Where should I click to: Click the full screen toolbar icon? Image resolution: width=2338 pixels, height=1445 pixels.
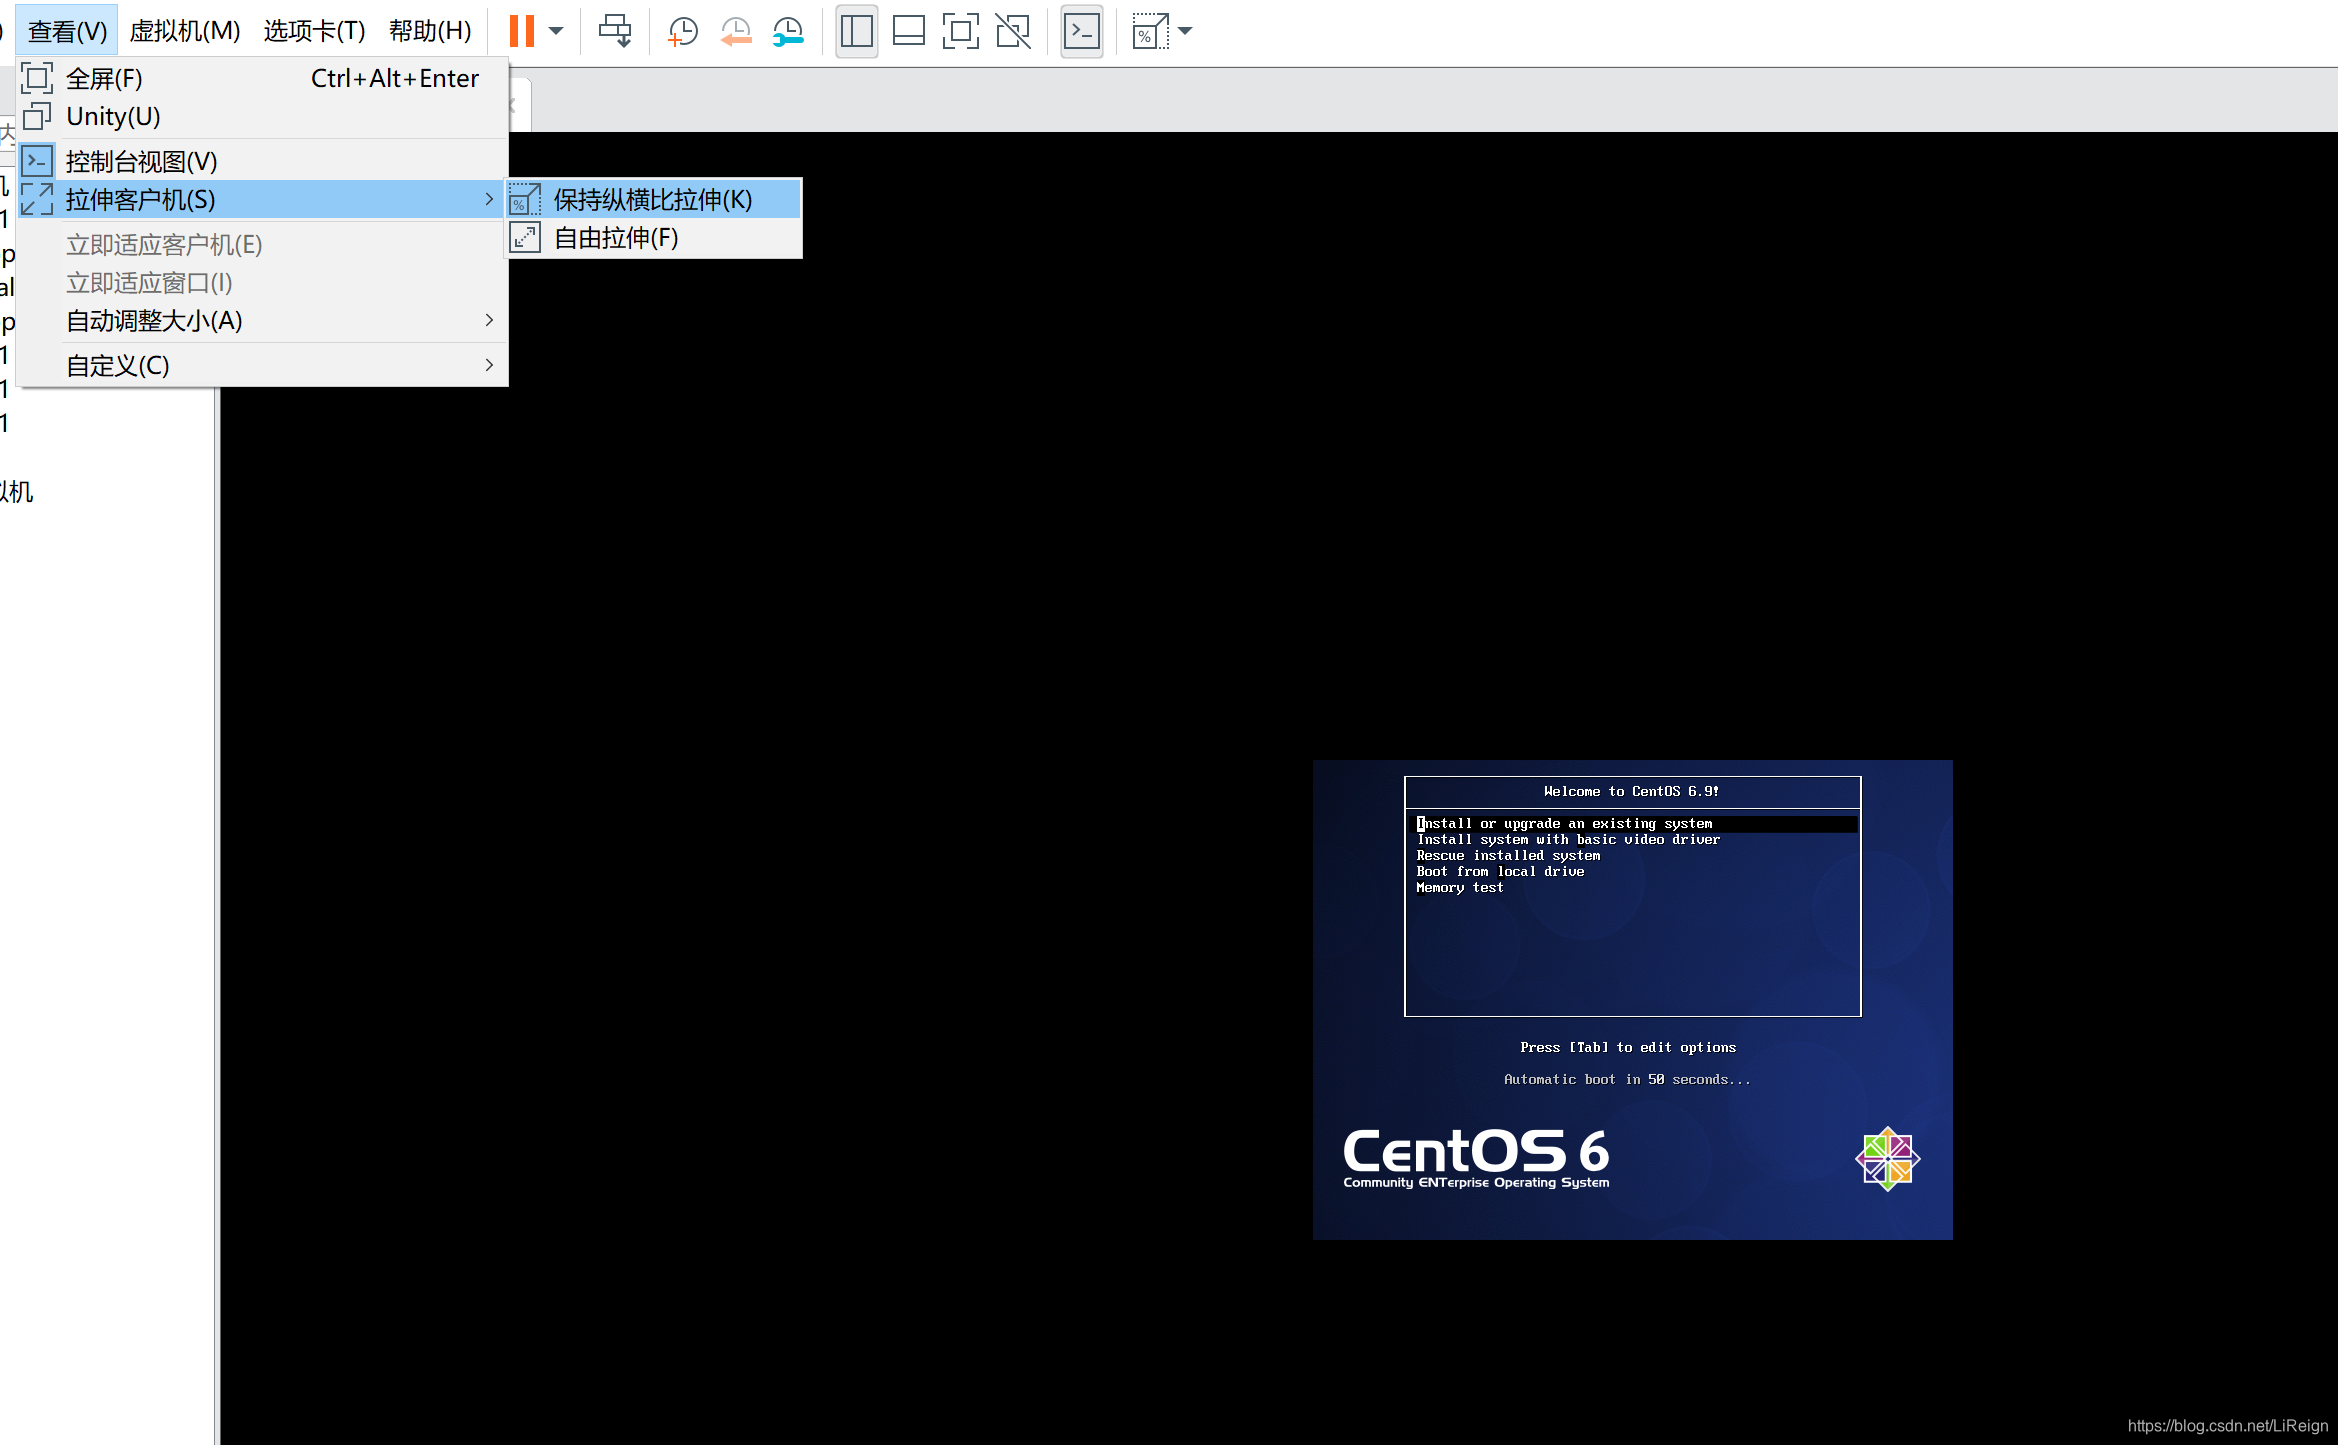[961, 31]
